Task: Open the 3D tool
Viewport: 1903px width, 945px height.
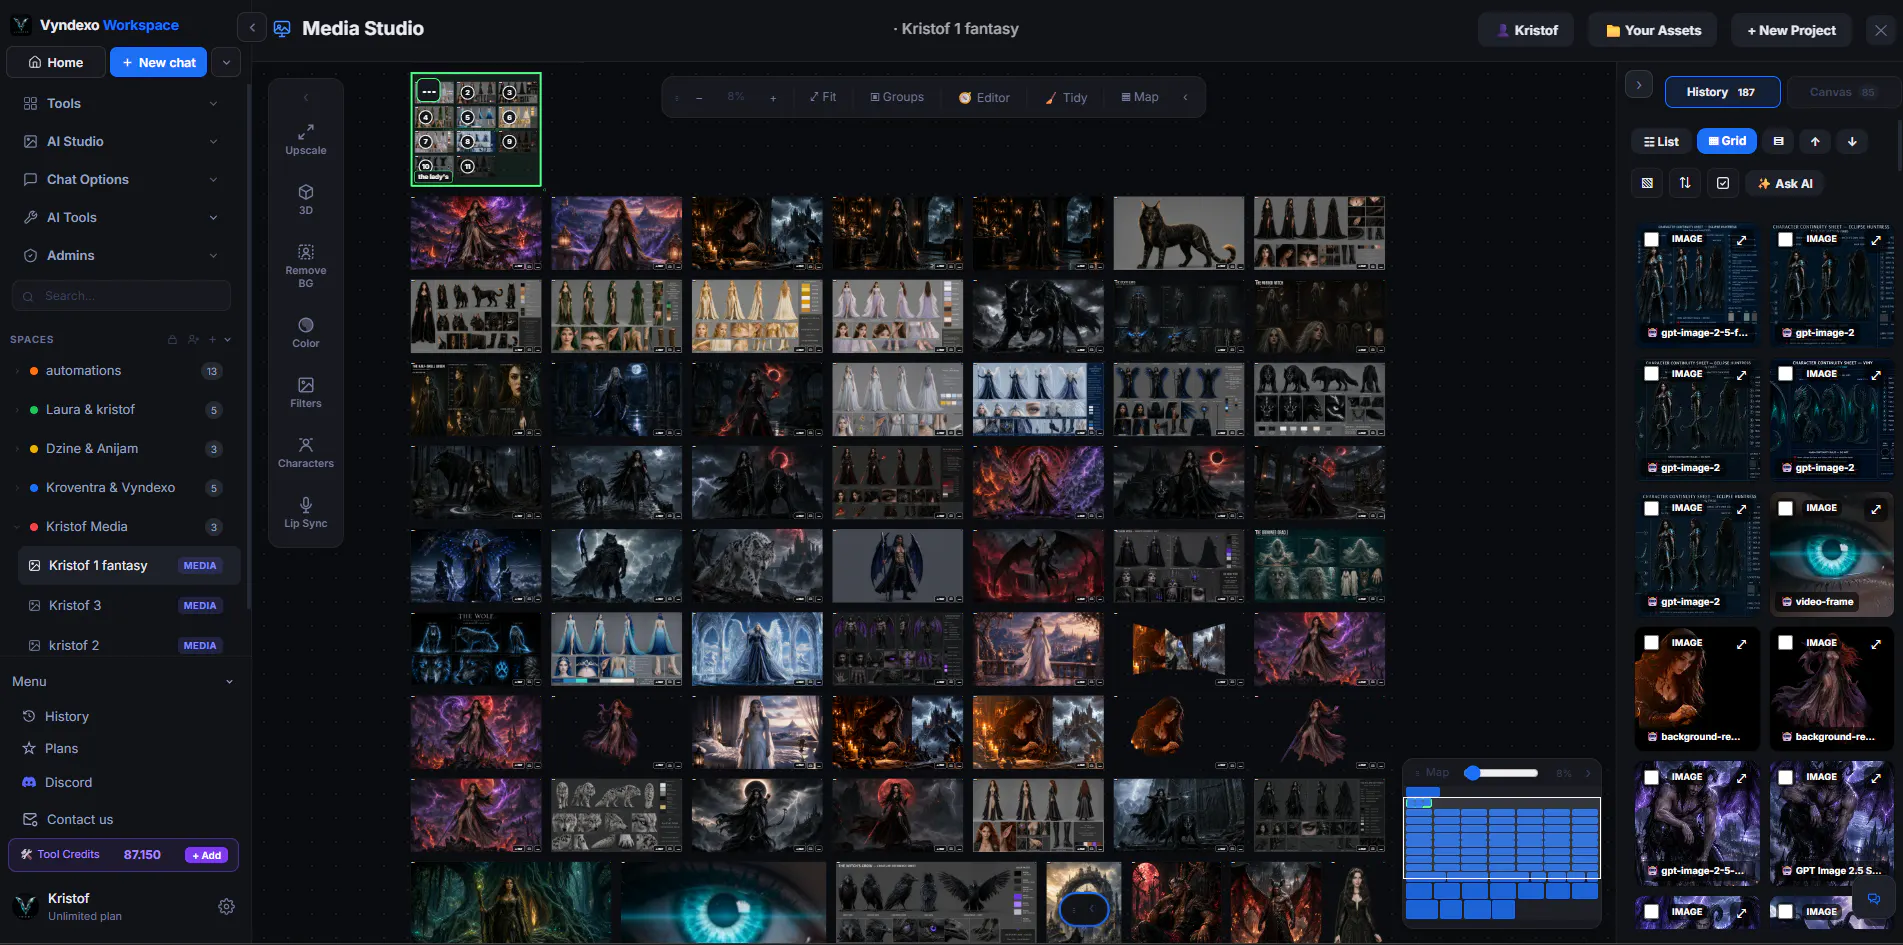Action: [x=306, y=200]
